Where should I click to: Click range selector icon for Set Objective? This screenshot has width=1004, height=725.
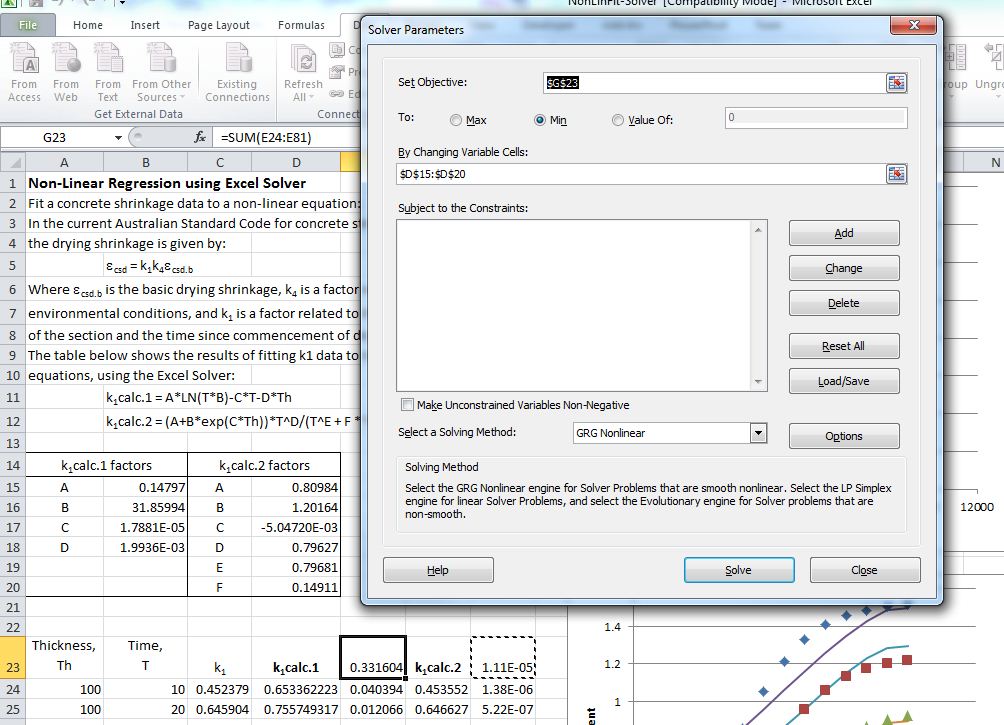coord(896,83)
